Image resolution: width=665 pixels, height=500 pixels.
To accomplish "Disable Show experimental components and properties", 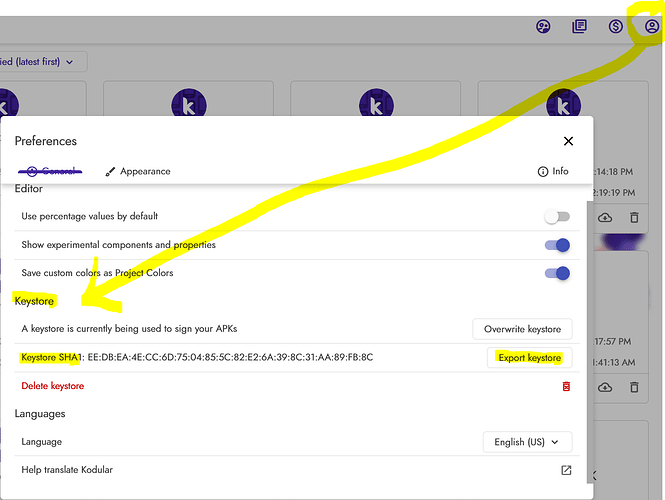I will click(x=557, y=245).
